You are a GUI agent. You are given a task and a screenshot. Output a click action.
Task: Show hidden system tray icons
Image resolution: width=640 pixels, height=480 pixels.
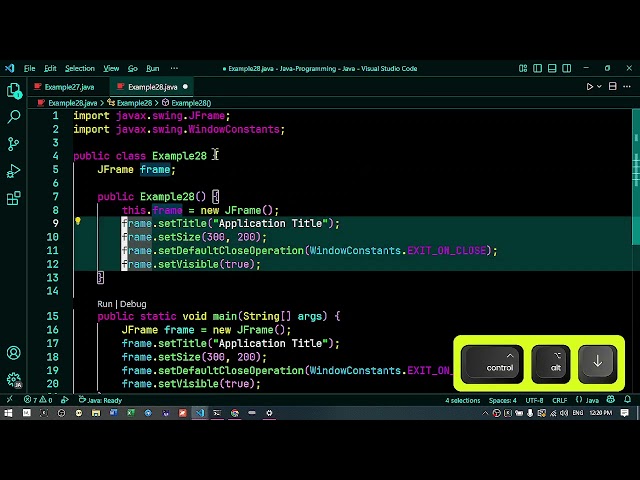[x=485, y=413]
